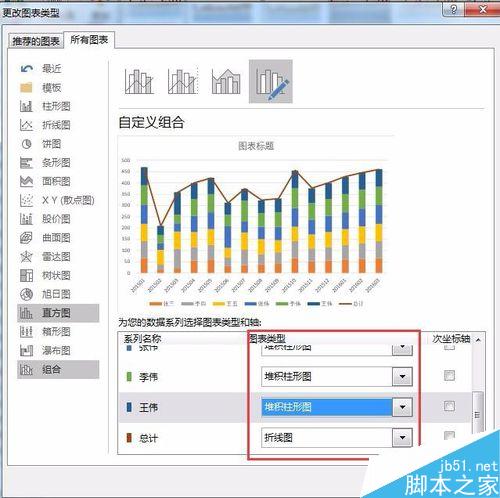Choose the 箱形图 box plot category
This screenshot has width=500, height=498.
pos(58,332)
